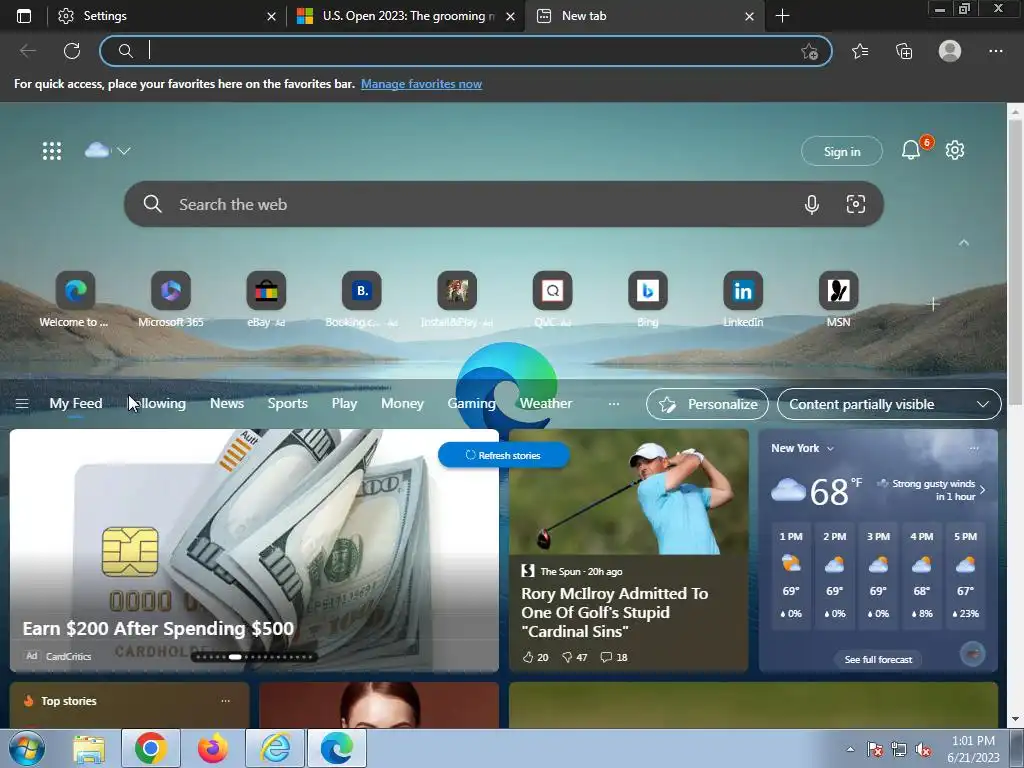Open comments on Rory McIlroy story
The image size is (1024, 768).
click(614, 658)
